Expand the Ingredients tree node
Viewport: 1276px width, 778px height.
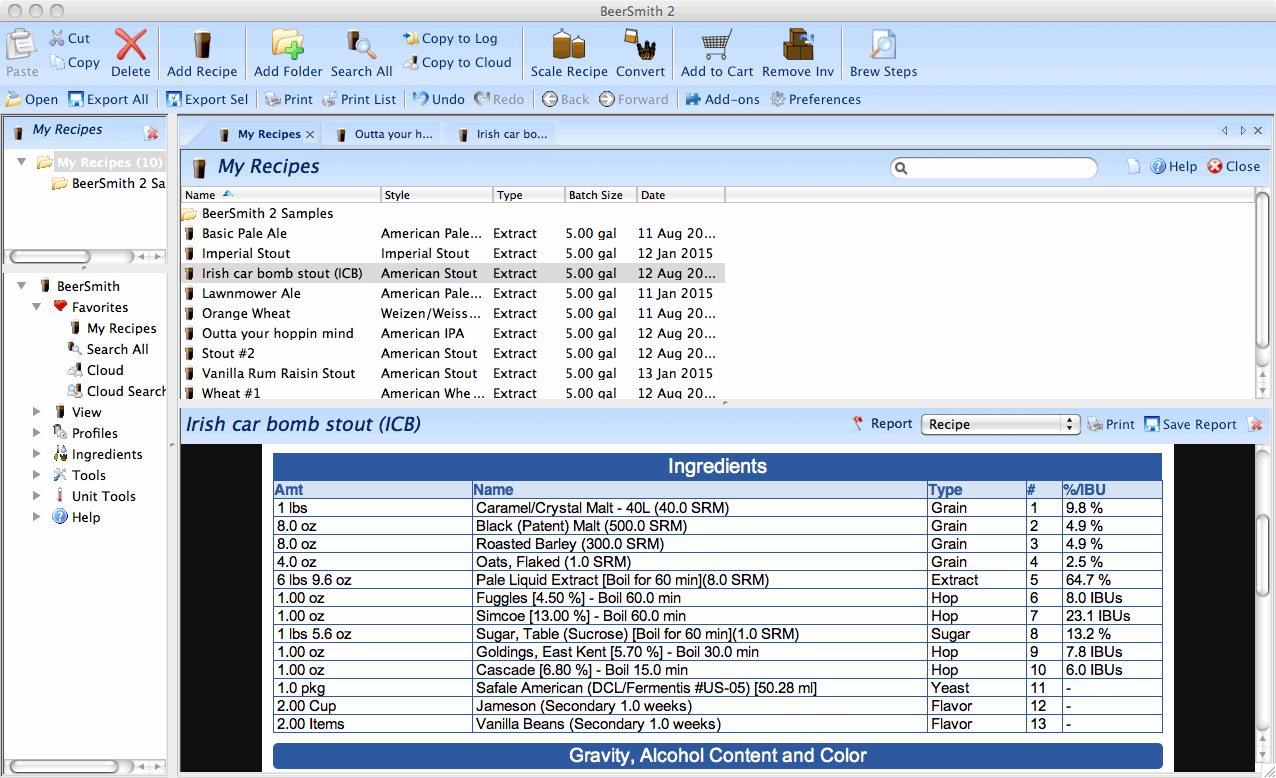[37, 454]
